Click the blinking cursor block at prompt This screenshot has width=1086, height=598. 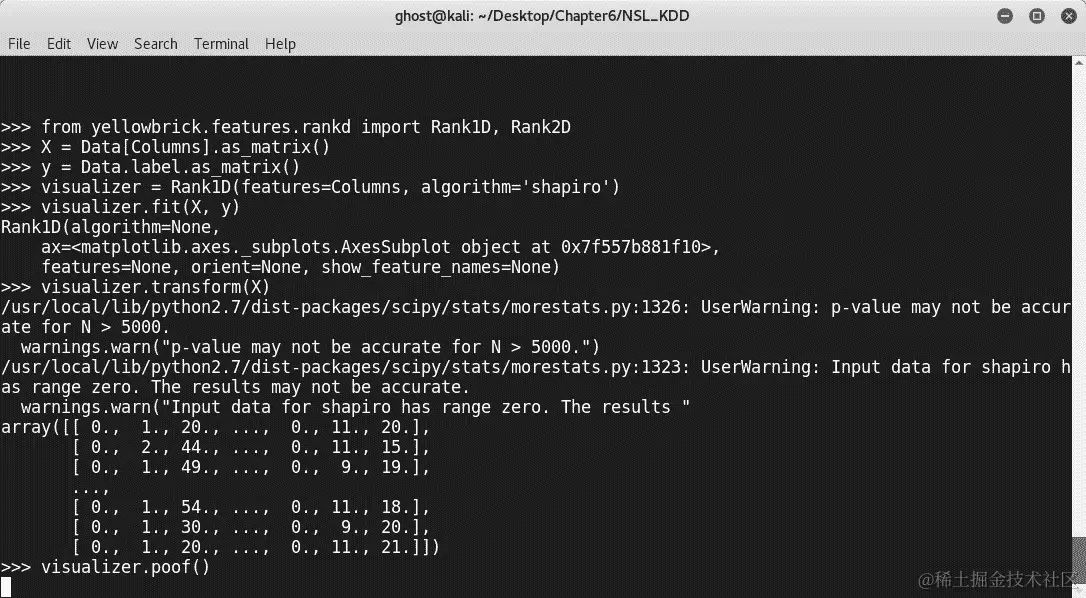click(6, 587)
